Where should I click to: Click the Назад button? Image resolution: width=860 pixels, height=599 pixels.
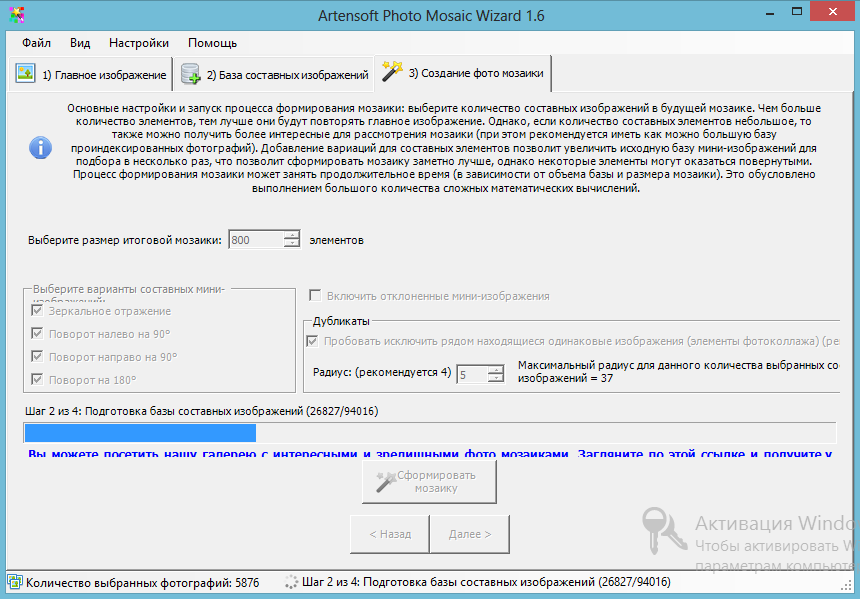[390, 534]
